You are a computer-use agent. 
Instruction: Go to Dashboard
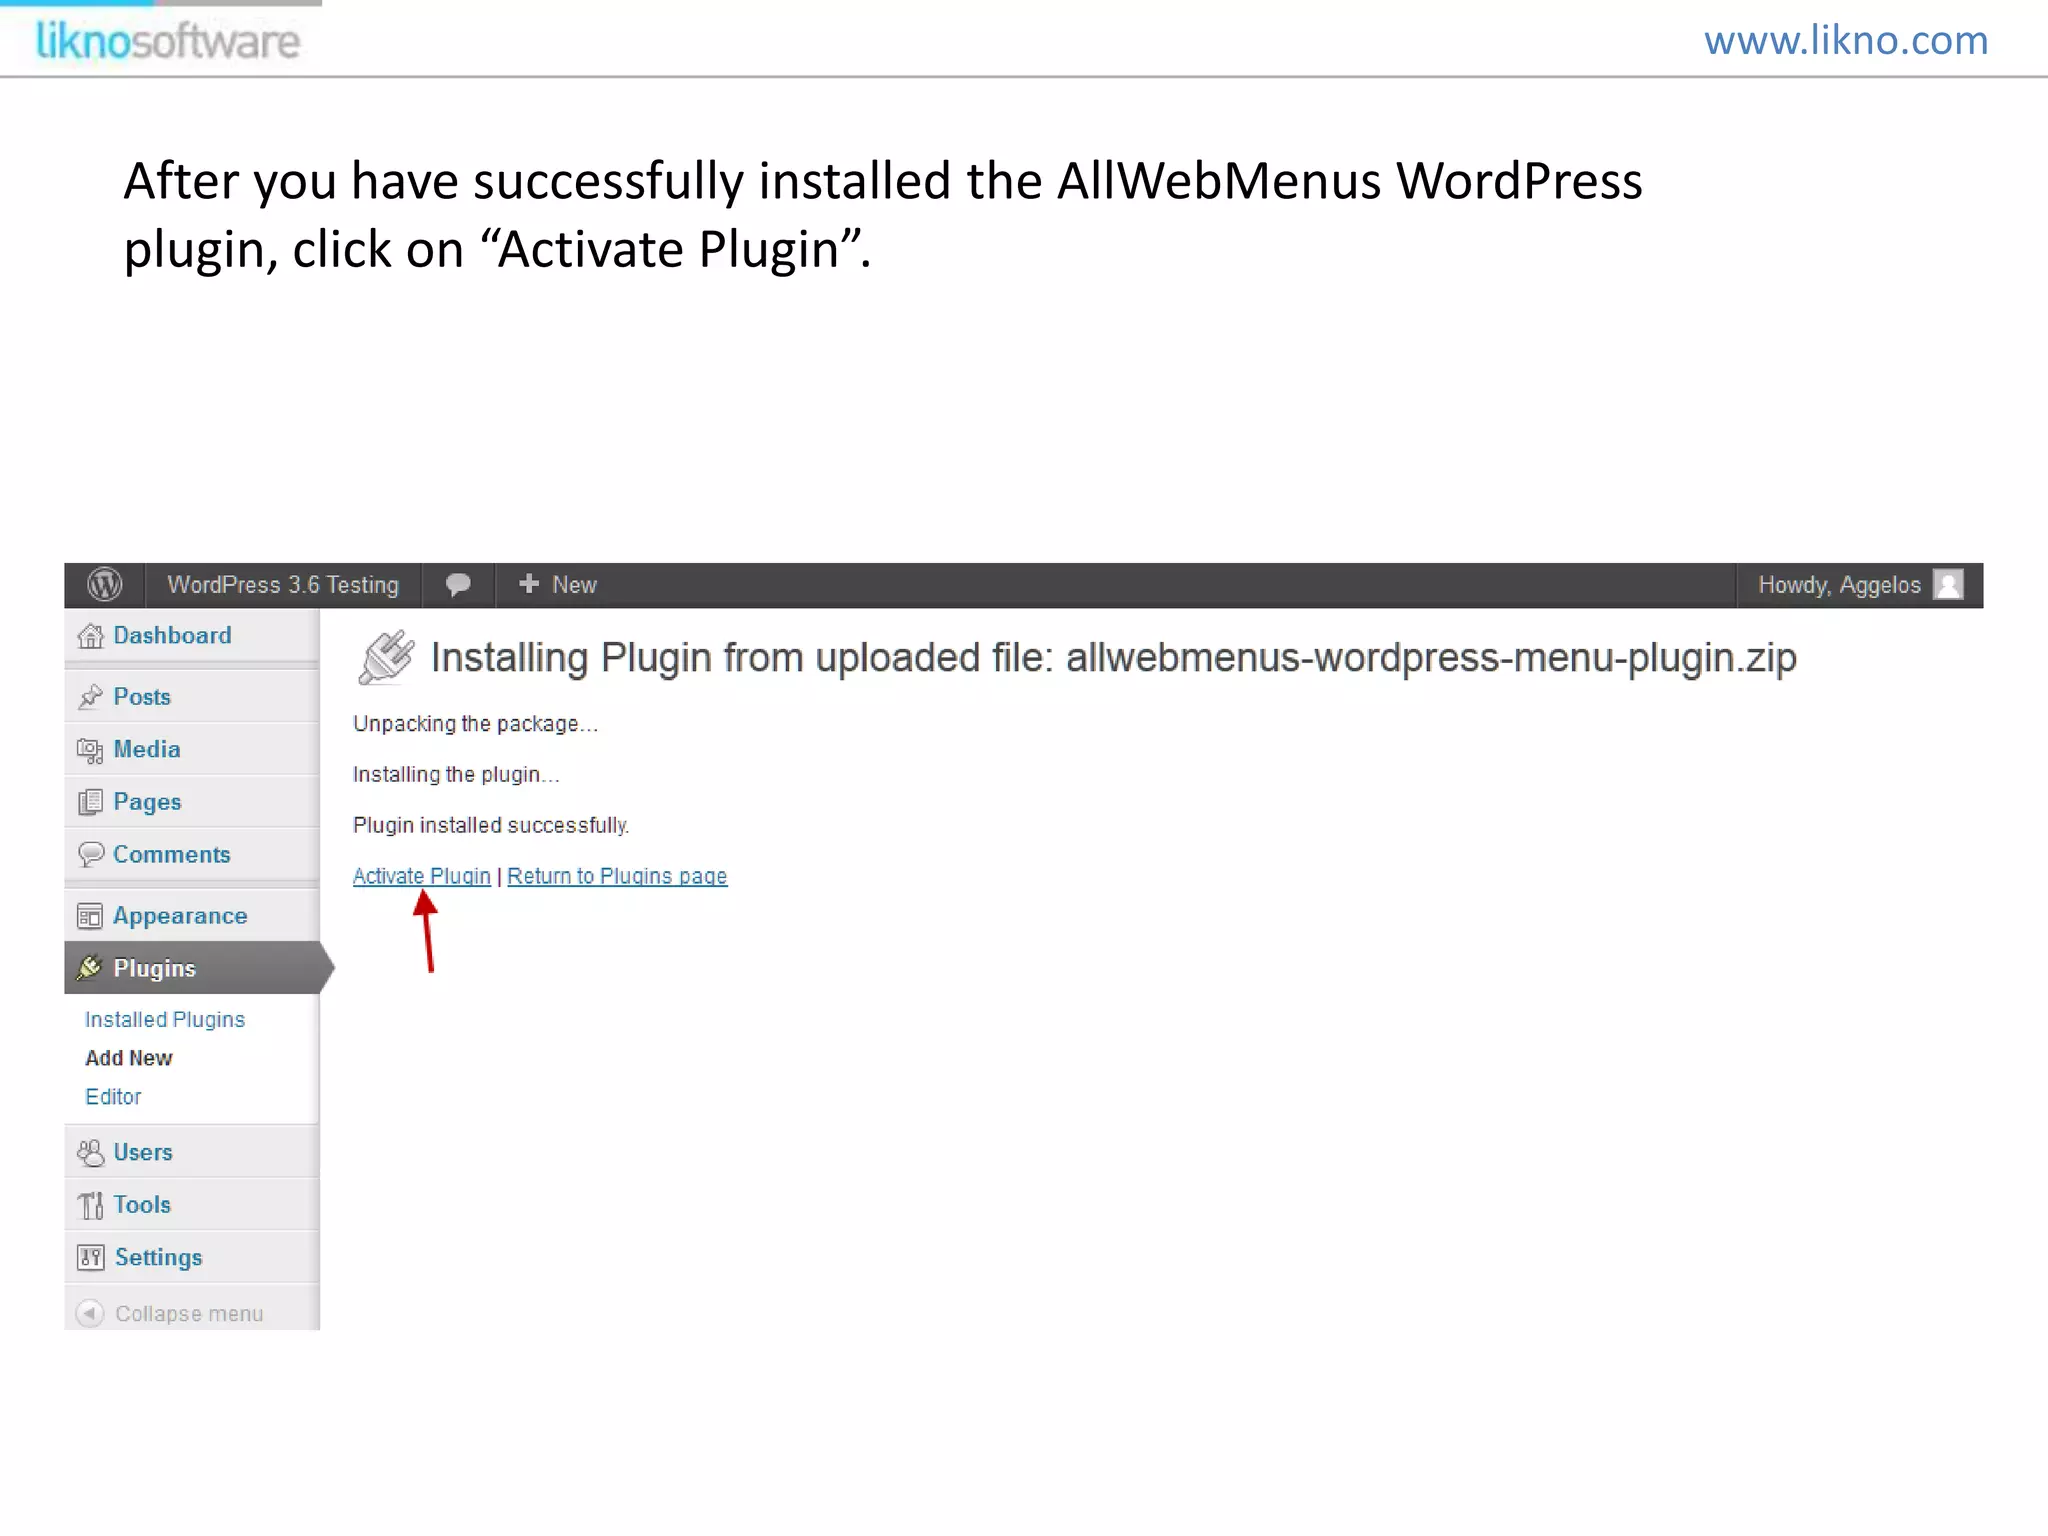click(x=172, y=636)
